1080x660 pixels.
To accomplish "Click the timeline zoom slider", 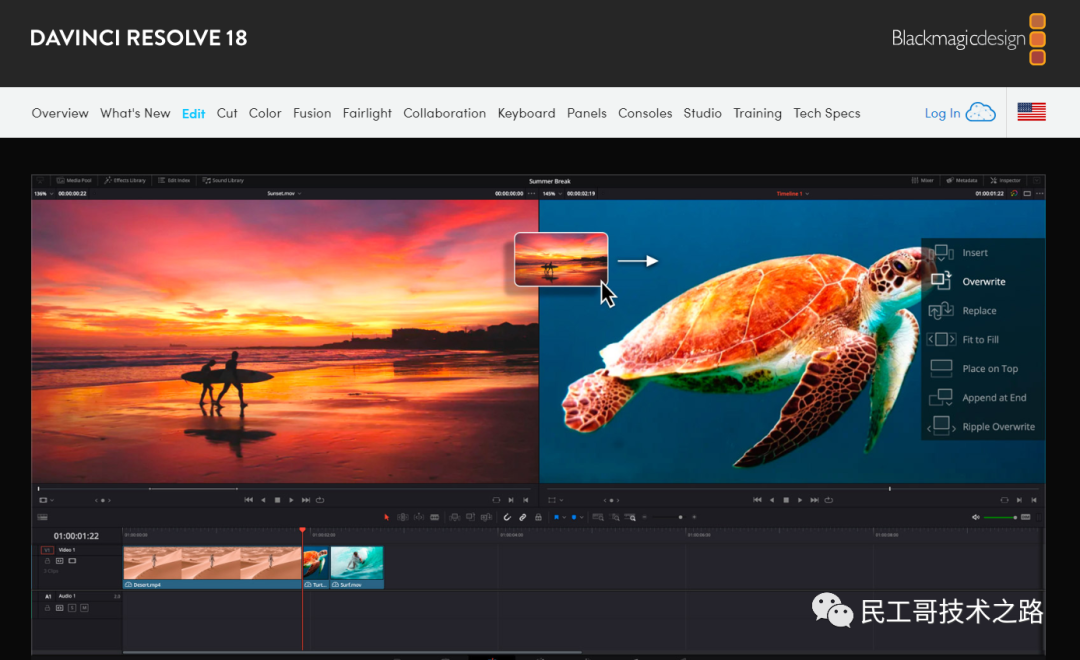I will [x=669, y=517].
